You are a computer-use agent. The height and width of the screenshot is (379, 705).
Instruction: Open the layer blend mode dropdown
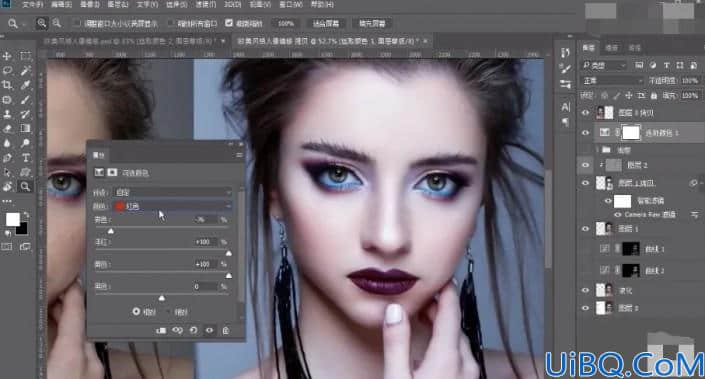(x=612, y=80)
